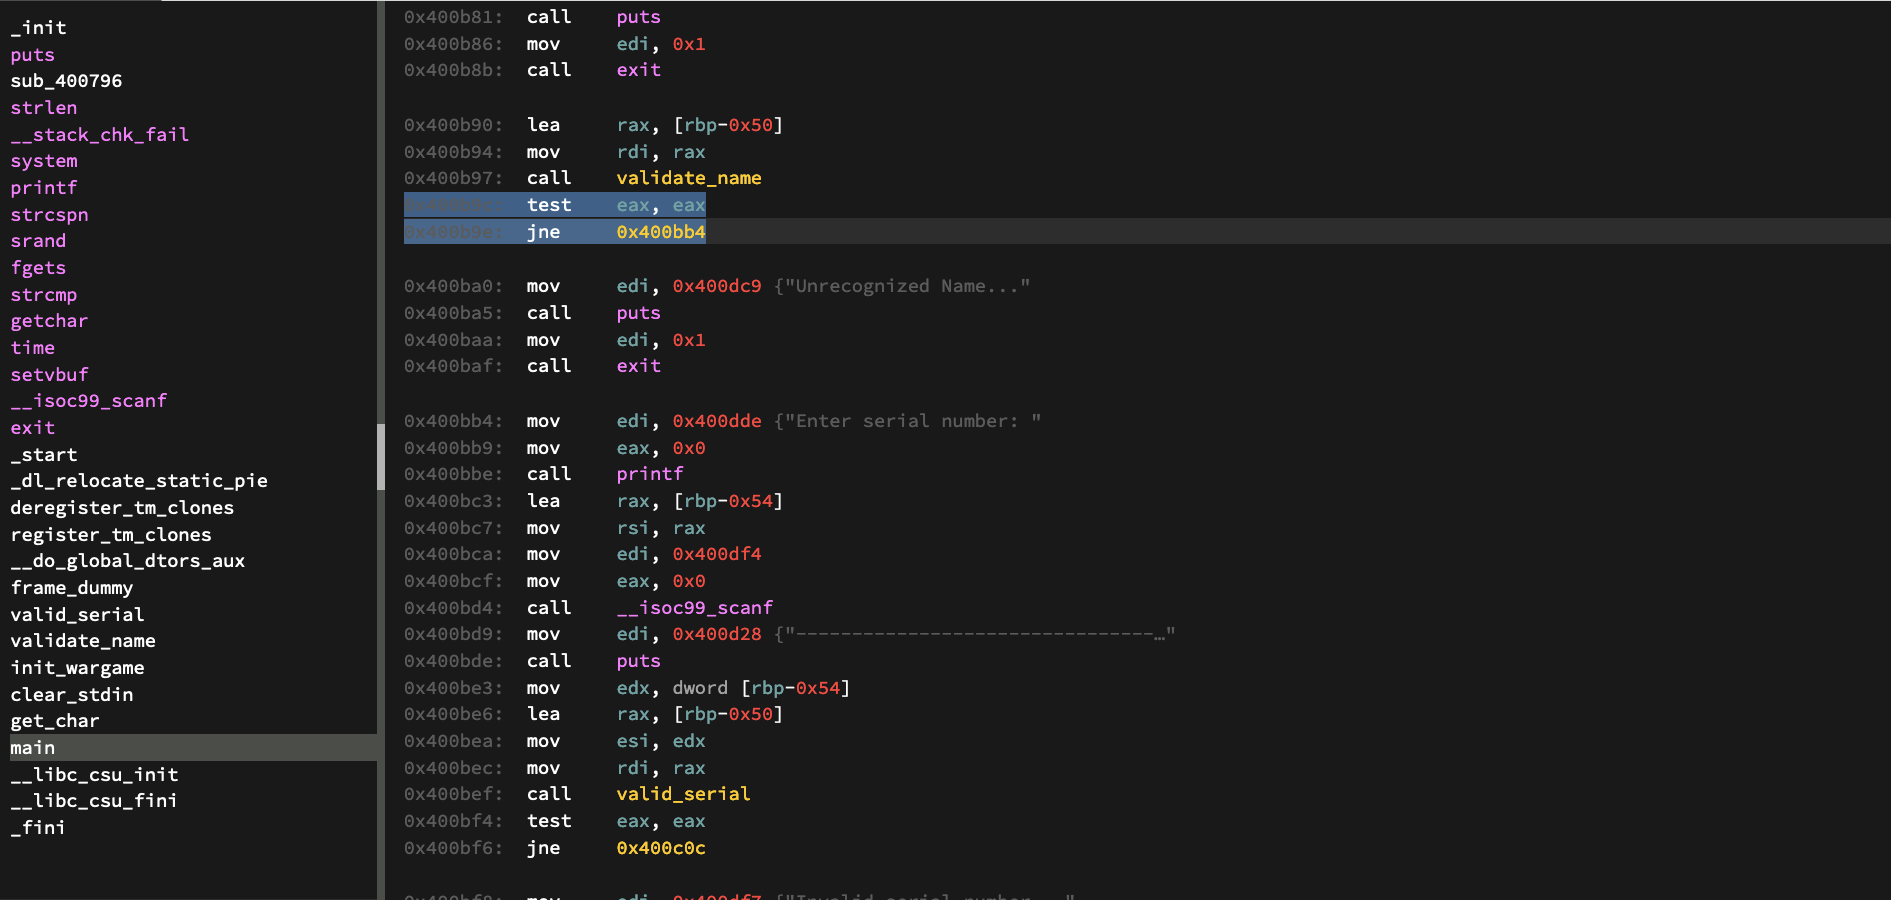This screenshot has height=900, width=1891.
Task: Click the puts call at 0x400ba5
Action: pyautogui.click(x=638, y=313)
